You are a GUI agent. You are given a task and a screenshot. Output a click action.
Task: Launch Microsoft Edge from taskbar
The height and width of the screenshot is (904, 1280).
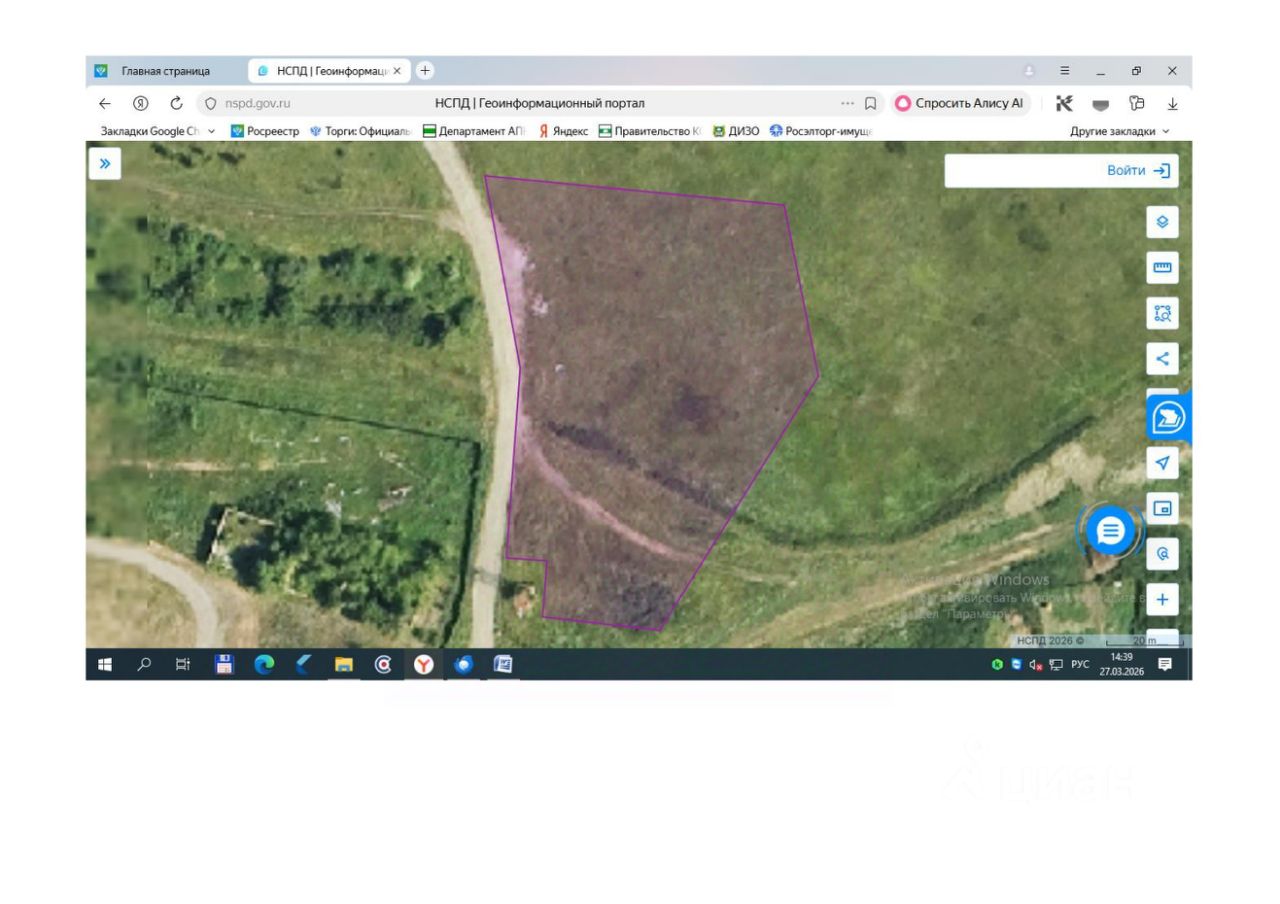point(264,664)
